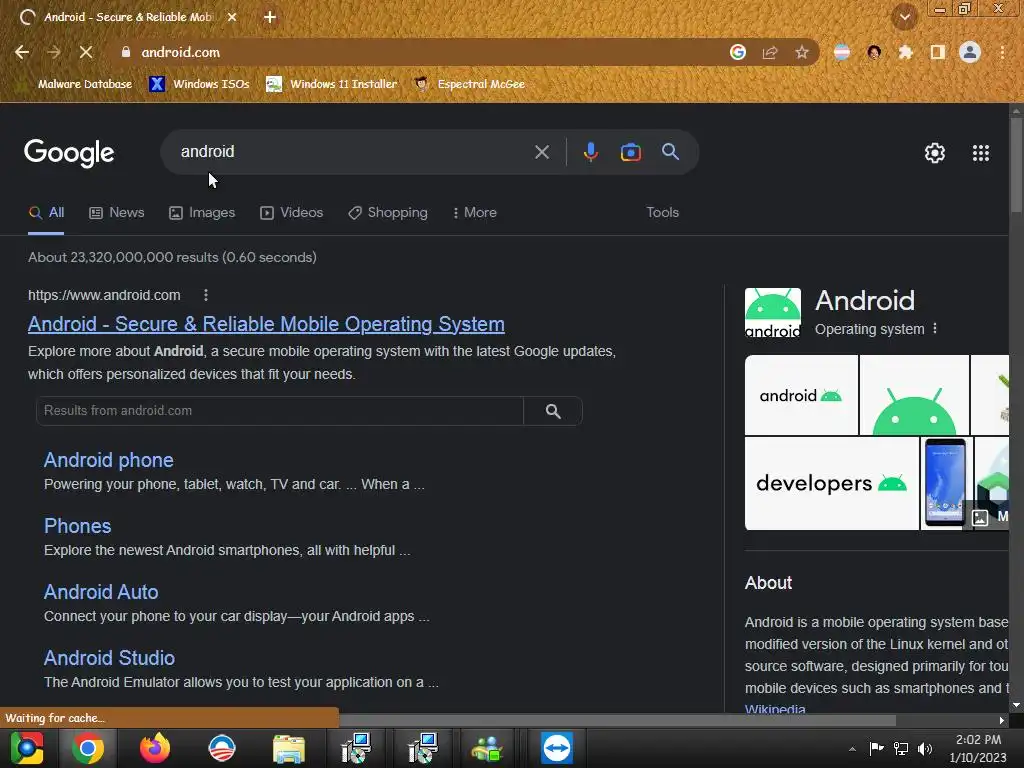
Task: Start voice search with the microphone
Action: click(590, 152)
